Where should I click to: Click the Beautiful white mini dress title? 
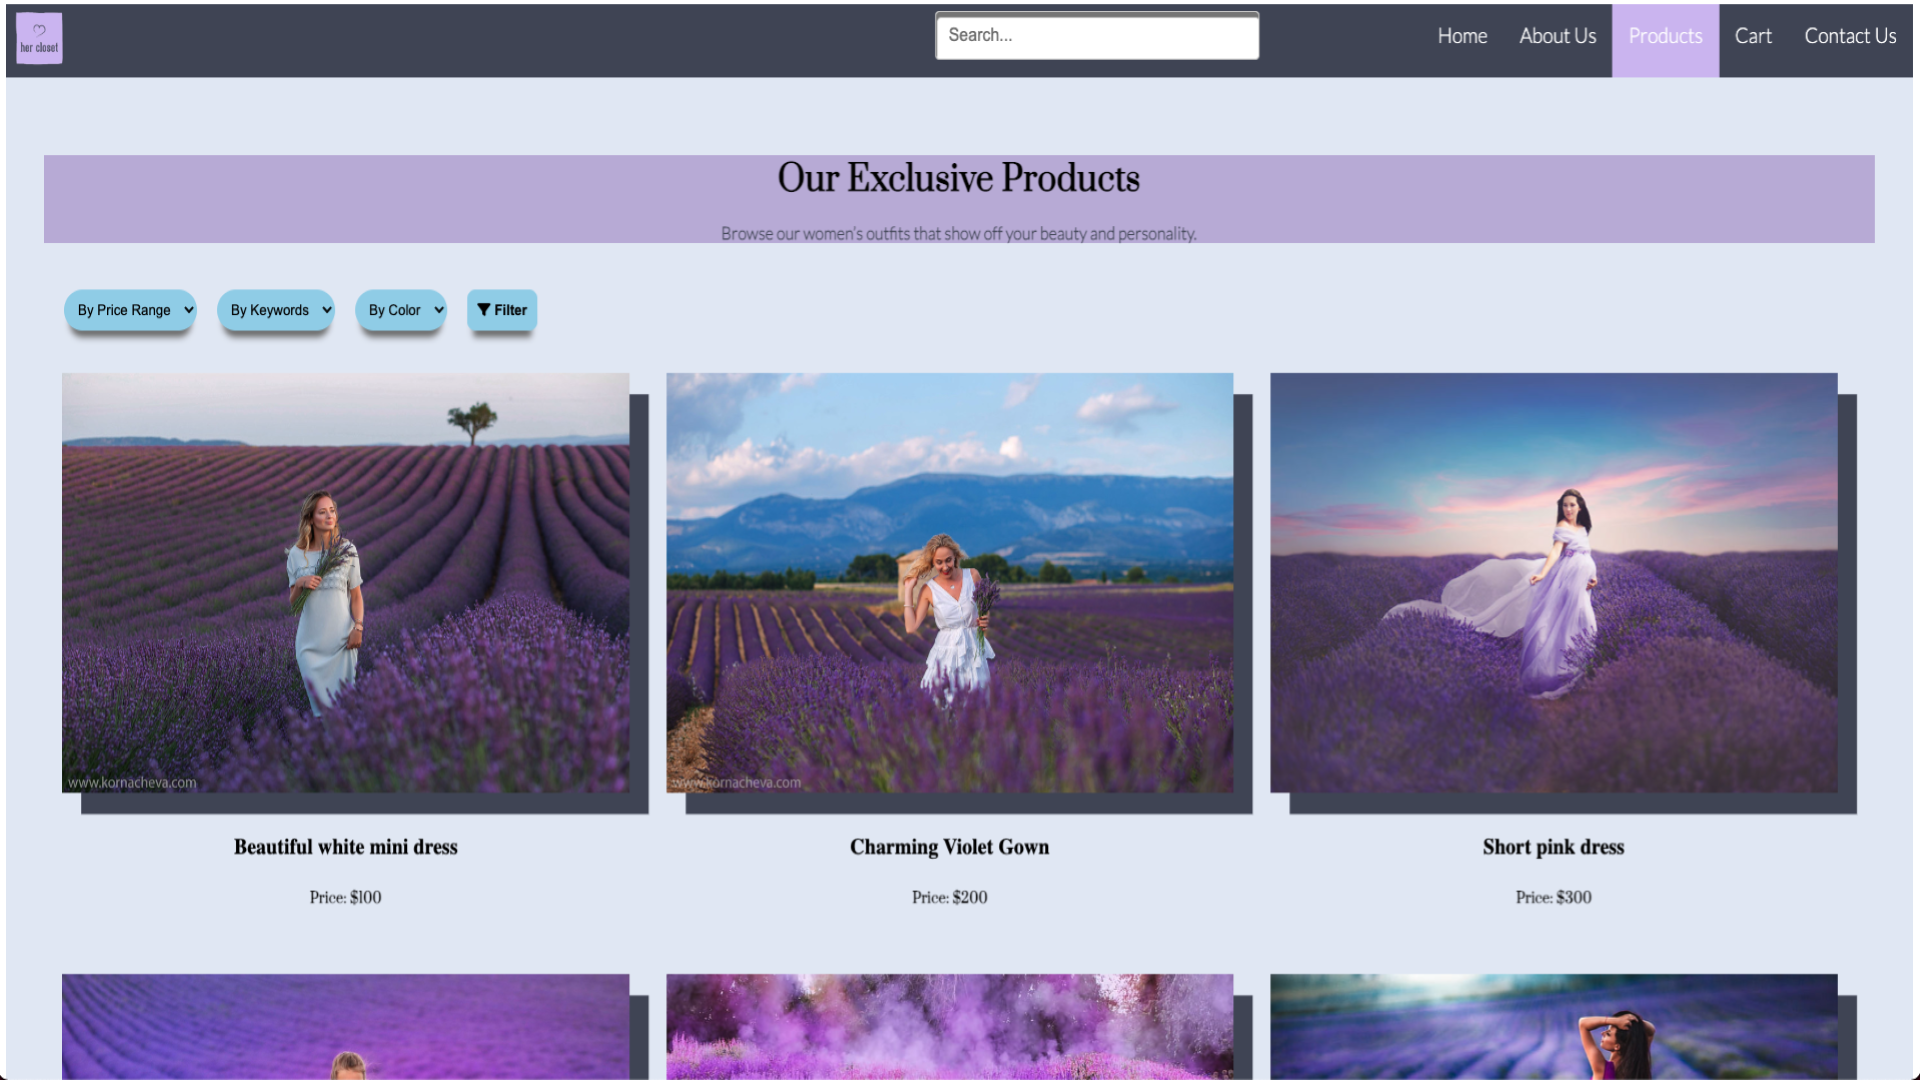(x=346, y=847)
